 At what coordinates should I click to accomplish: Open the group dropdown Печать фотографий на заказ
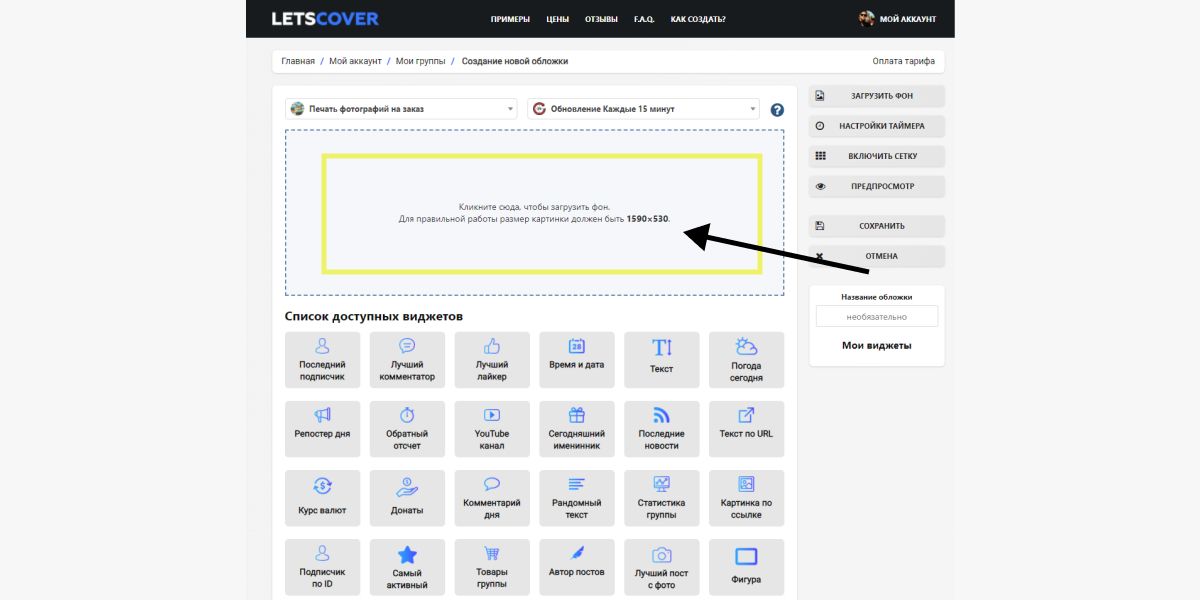point(401,109)
